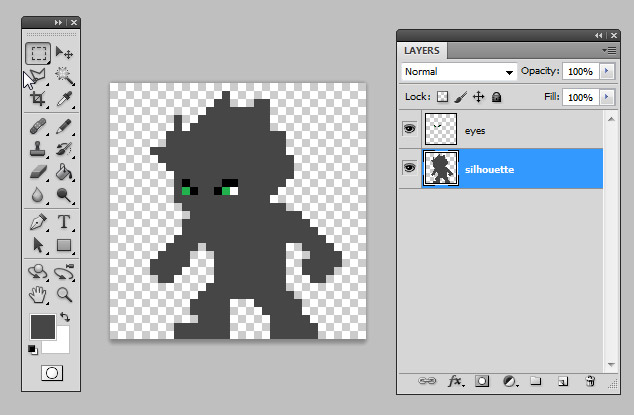634x415 pixels.
Task: Enable lock transparent pixels
Action: (x=442, y=97)
